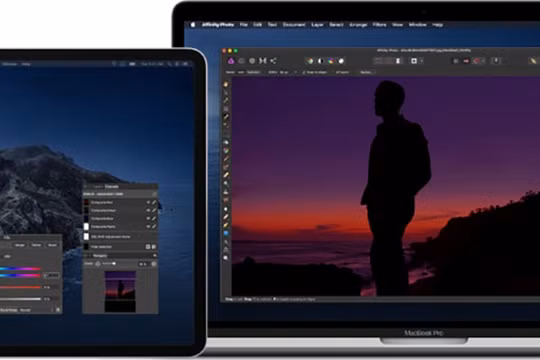
Task: Open the Help menu on the MacBook menu bar
Action: [x=437, y=25]
